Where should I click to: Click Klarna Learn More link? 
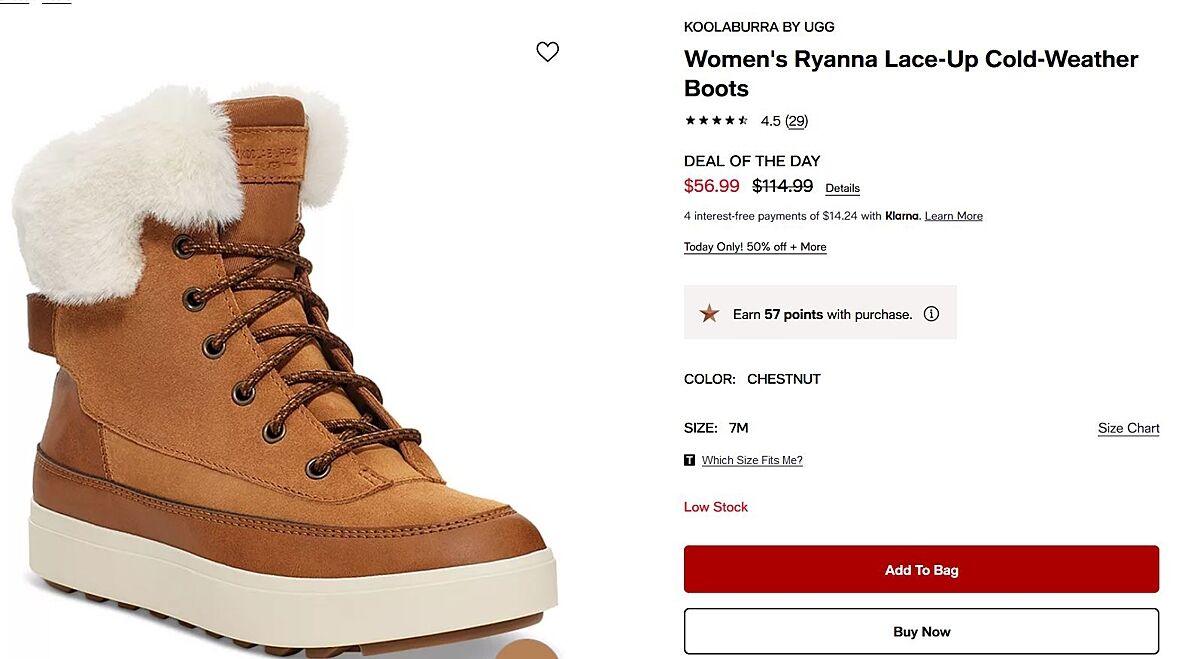tap(953, 216)
